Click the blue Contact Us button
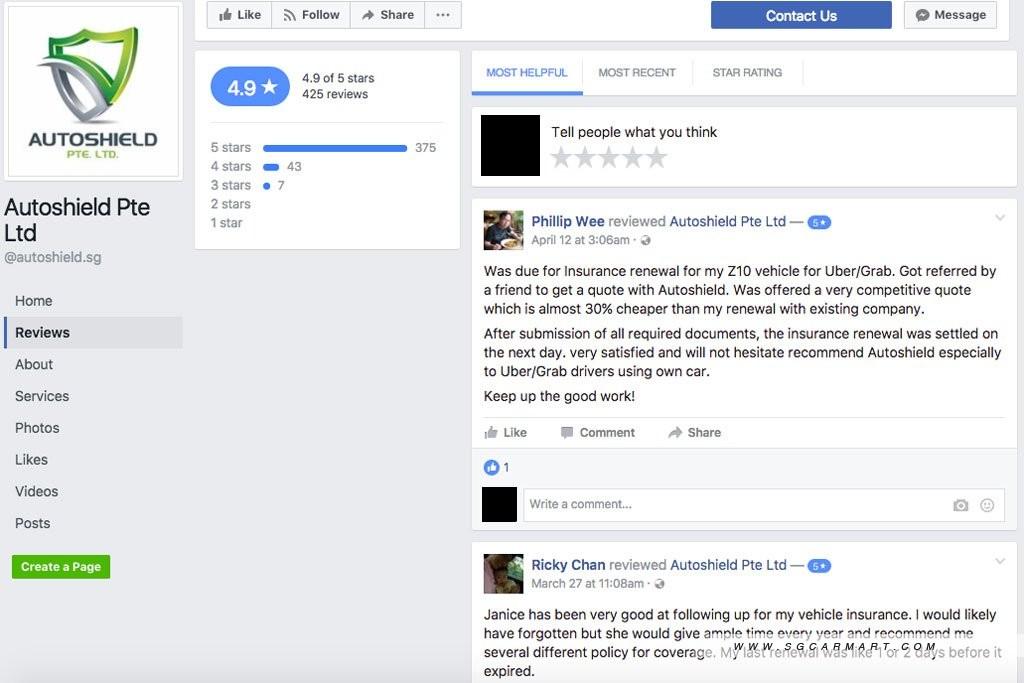Screen dimensions: 1024x683 [801, 15]
